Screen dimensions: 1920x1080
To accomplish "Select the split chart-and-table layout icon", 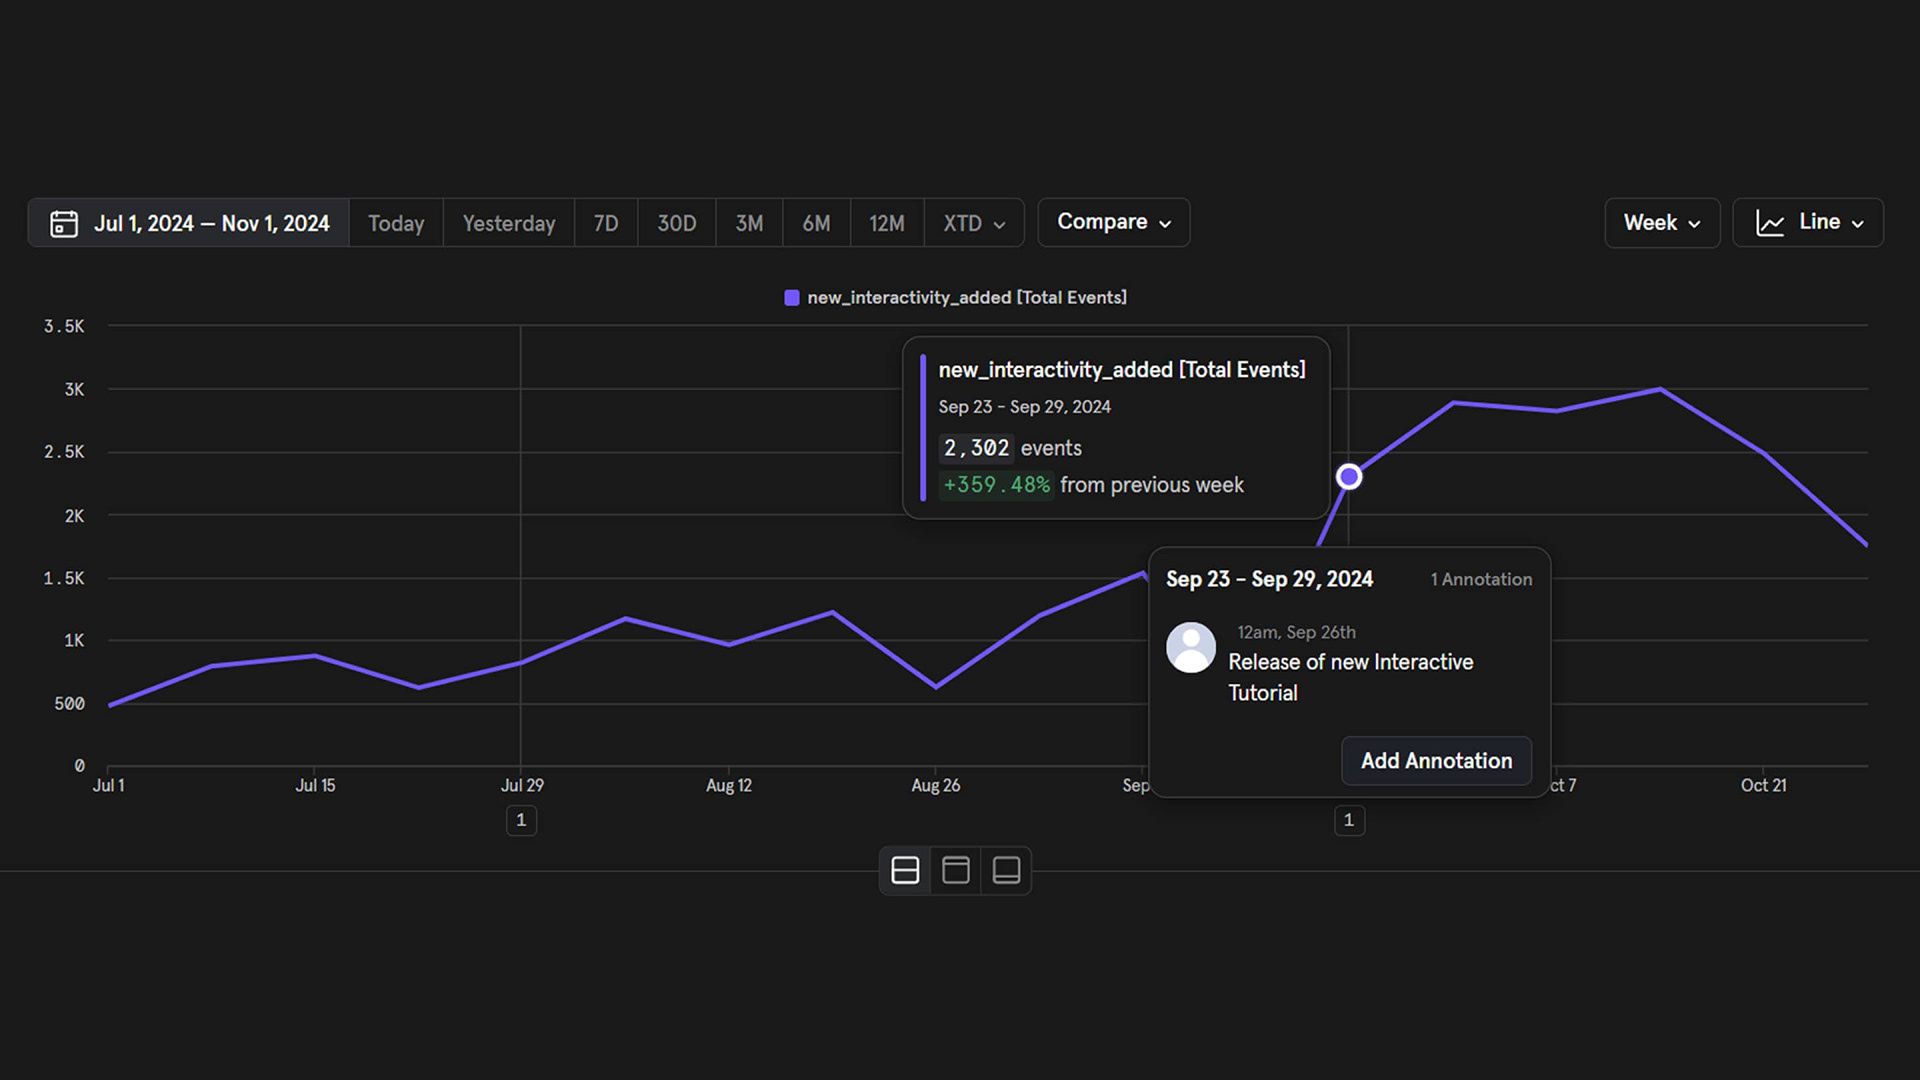I will click(905, 870).
